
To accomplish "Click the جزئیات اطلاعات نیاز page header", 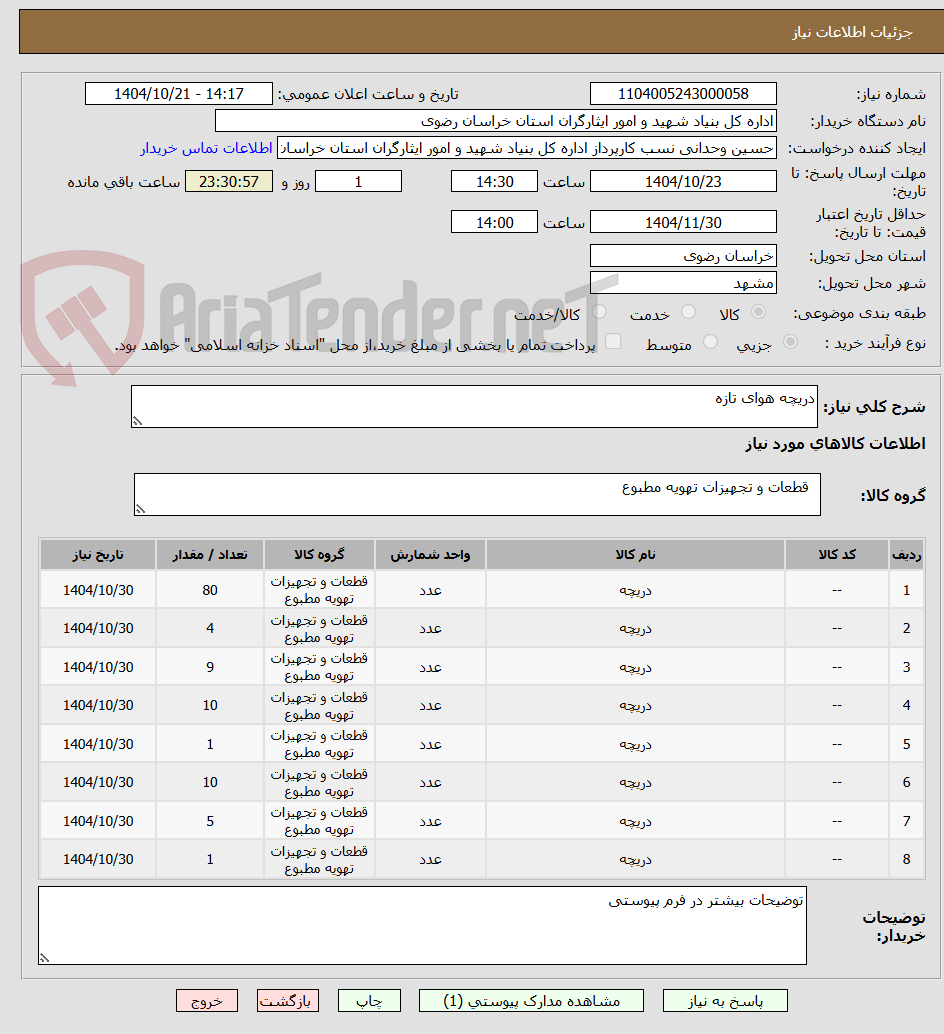I will pyautogui.click(x=852, y=32).
